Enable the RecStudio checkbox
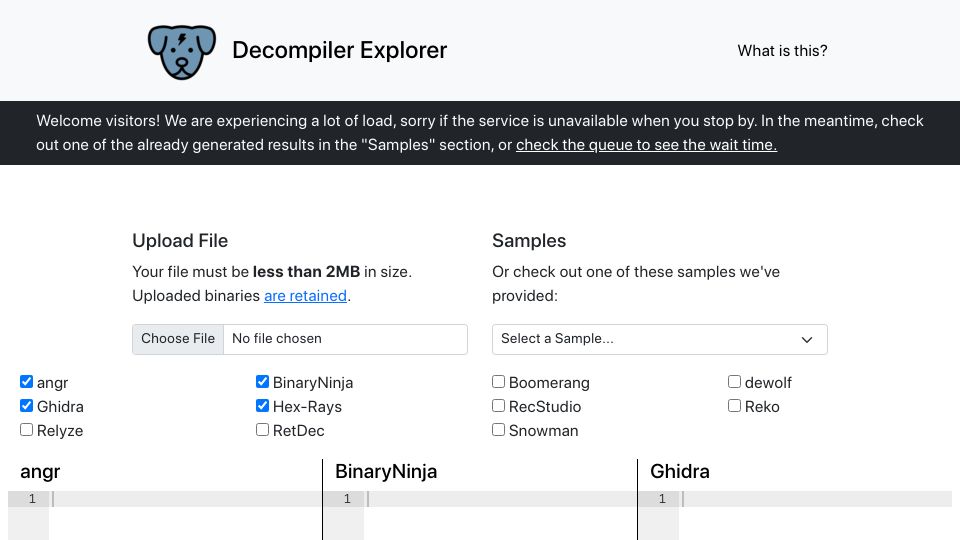This screenshot has height=540, width=960. click(498, 406)
